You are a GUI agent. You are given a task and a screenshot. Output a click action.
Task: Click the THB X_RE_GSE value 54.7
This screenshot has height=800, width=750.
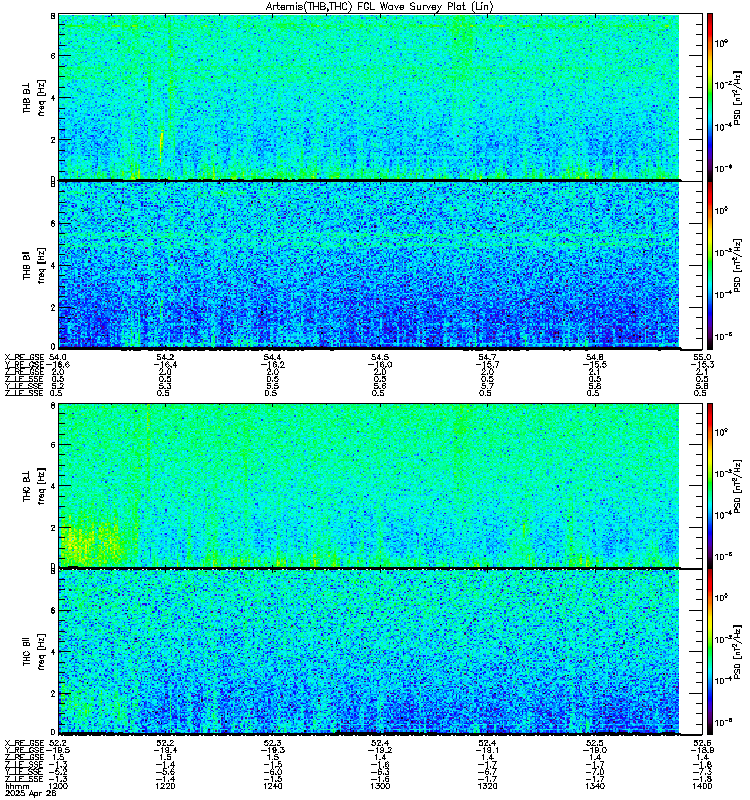pyautogui.click(x=487, y=357)
